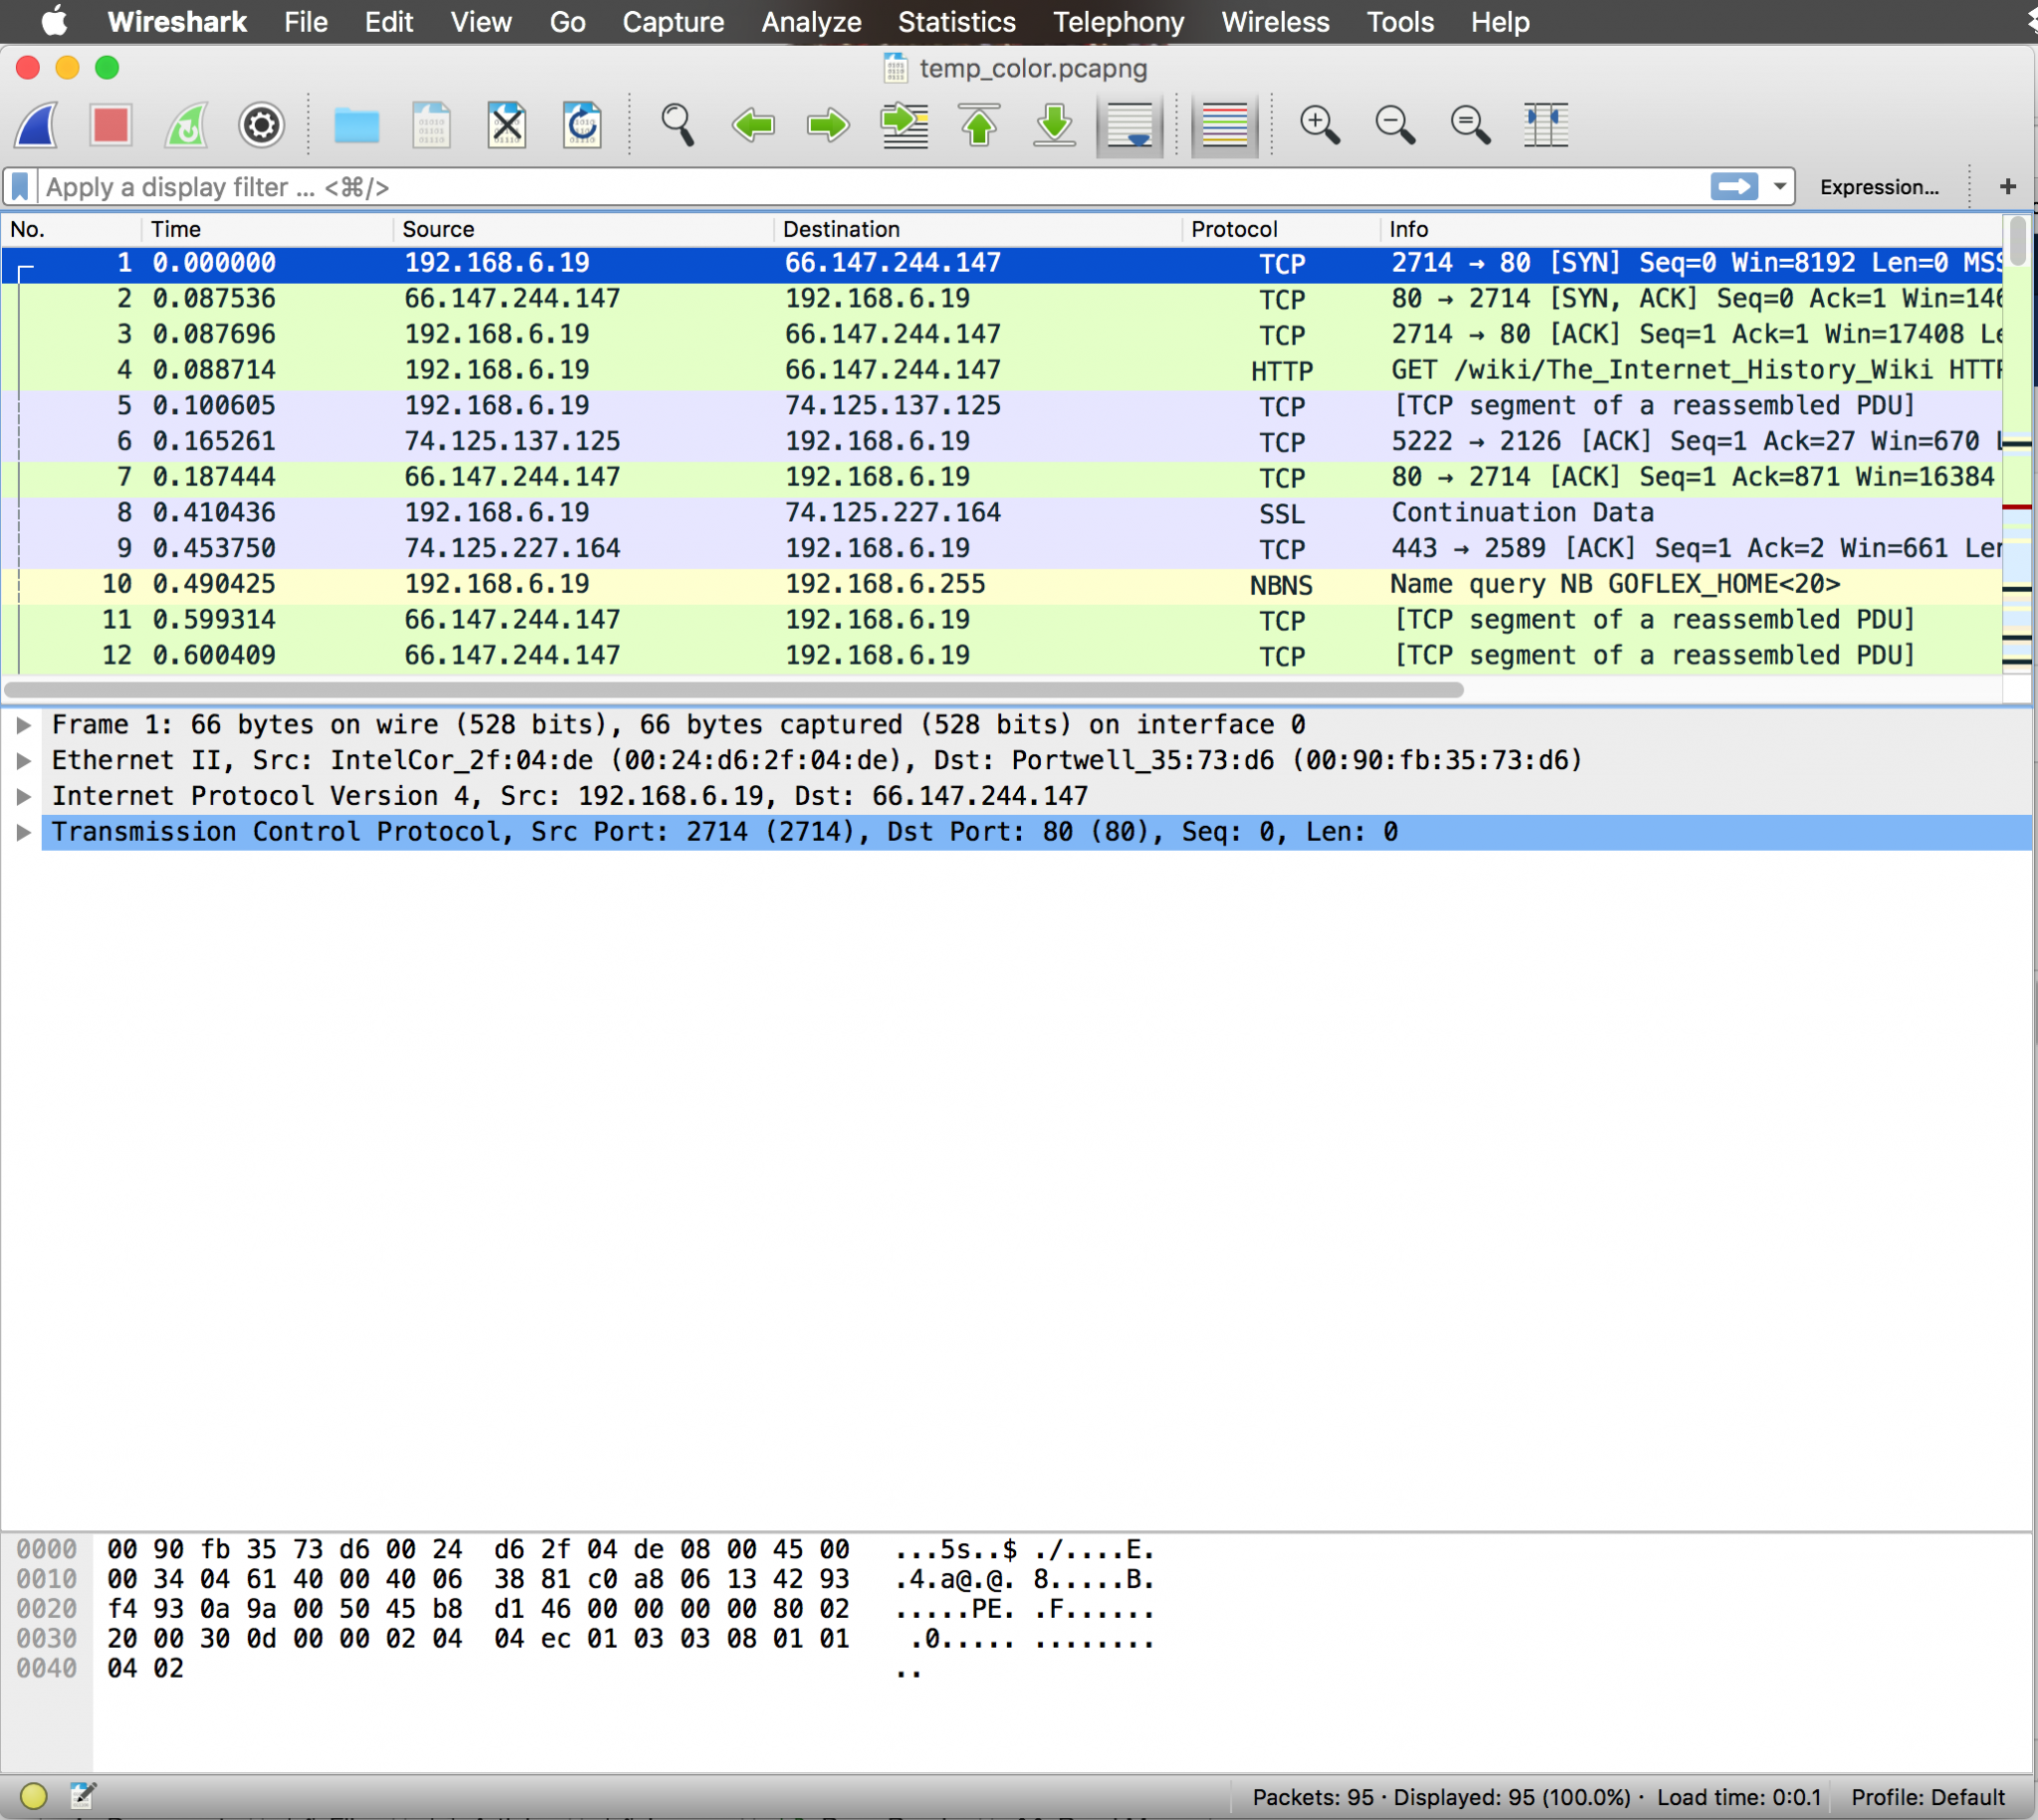Viewport: 2038px width, 1820px height.
Task: Stop the current capture
Action: [x=111, y=125]
